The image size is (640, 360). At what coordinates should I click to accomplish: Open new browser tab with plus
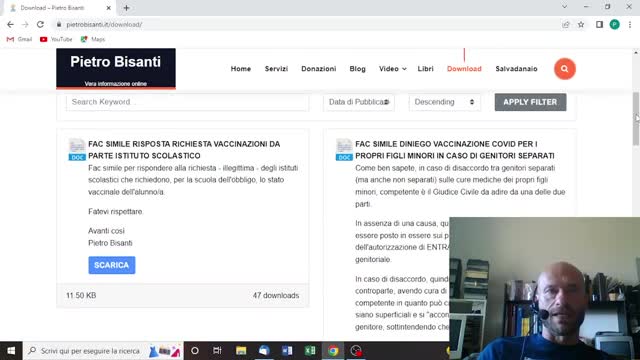point(126,8)
